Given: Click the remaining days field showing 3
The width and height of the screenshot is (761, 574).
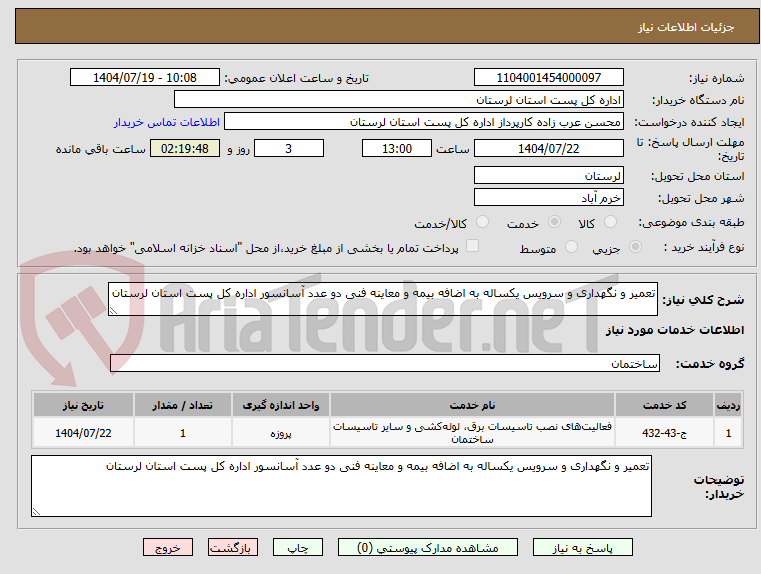Looking at the screenshot, I should [x=289, y=148].
